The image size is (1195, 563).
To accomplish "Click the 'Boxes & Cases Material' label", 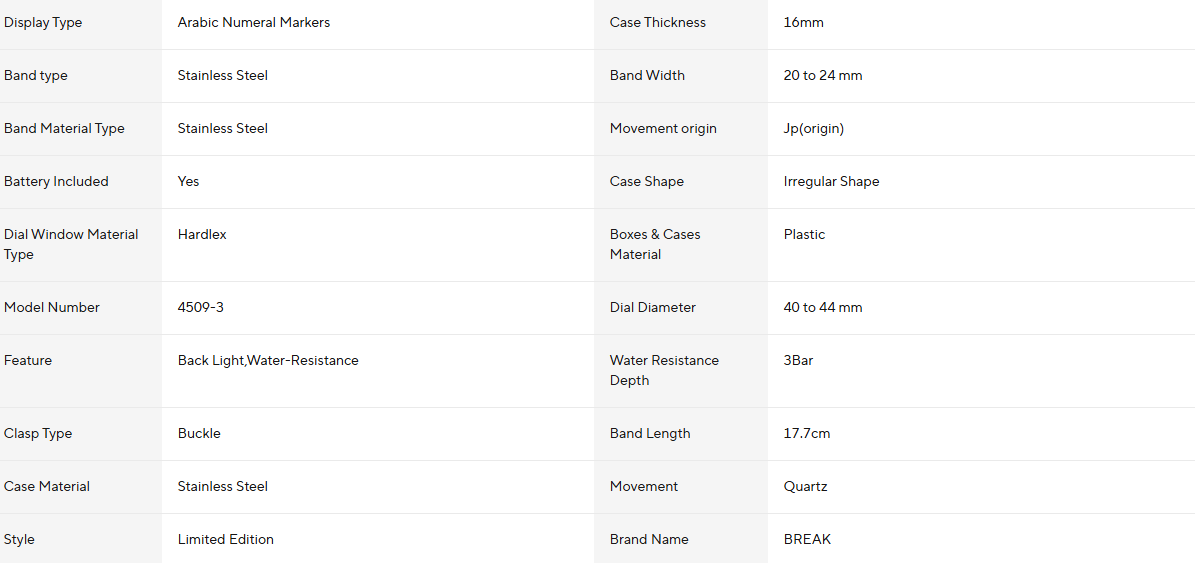I will tap(655, 244).
